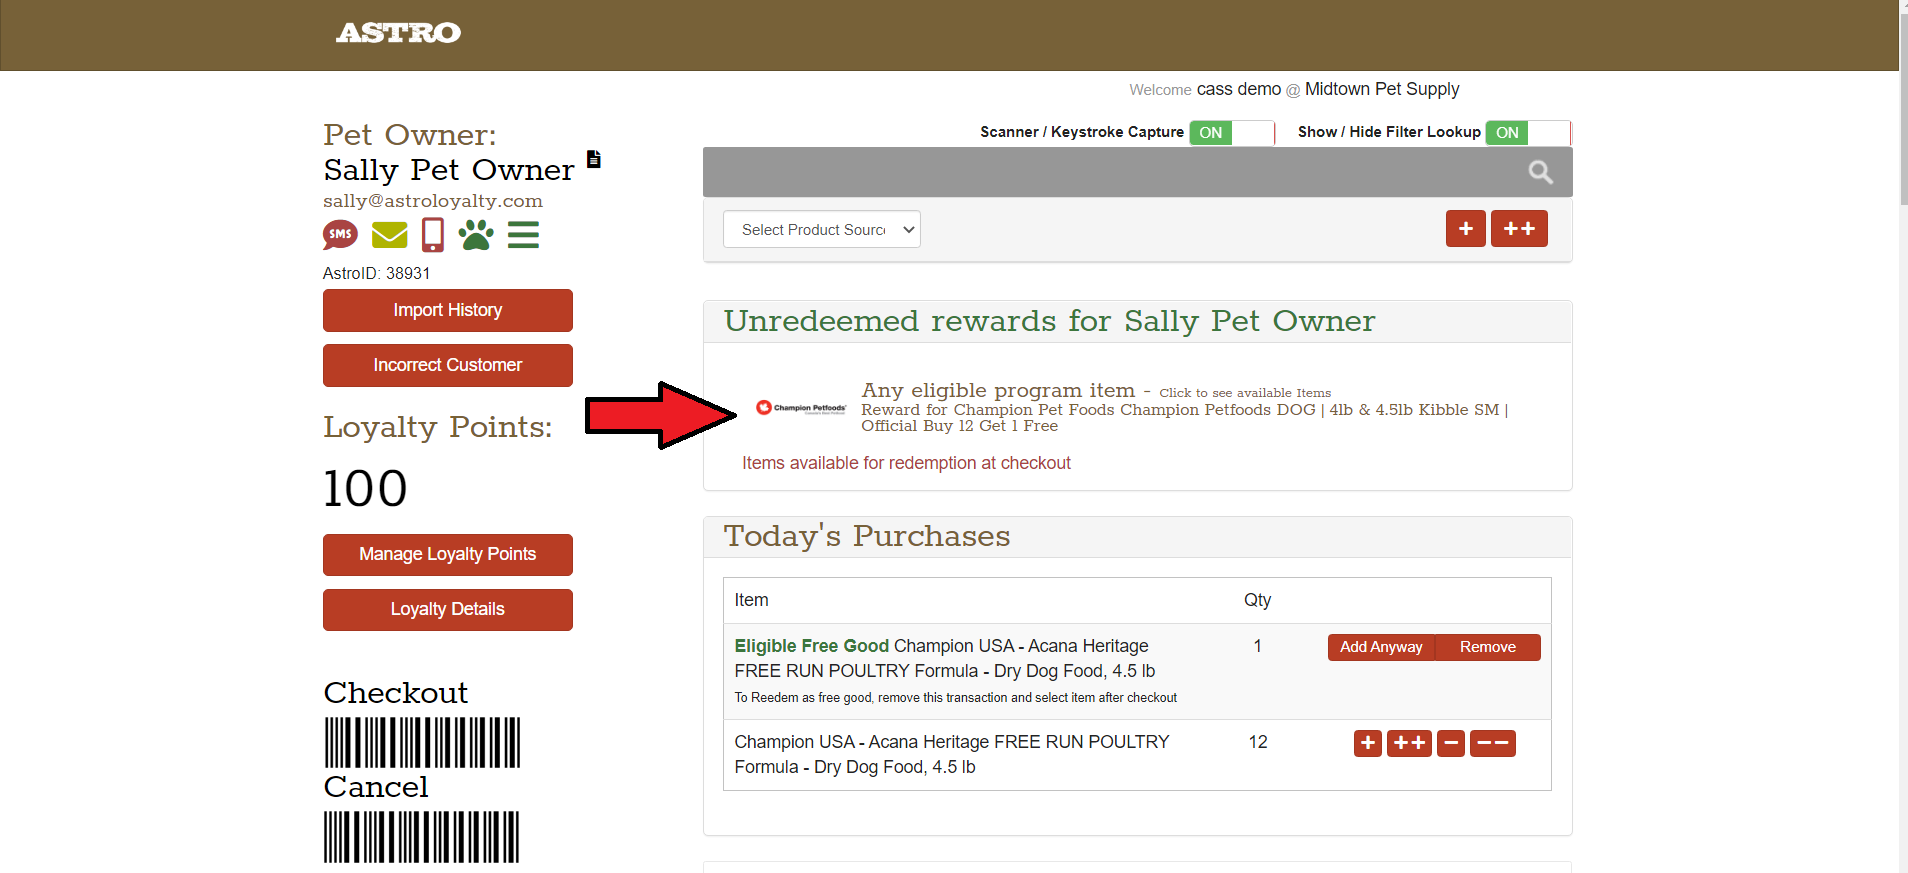Click the green paw print pets icon

coord(476,235)
